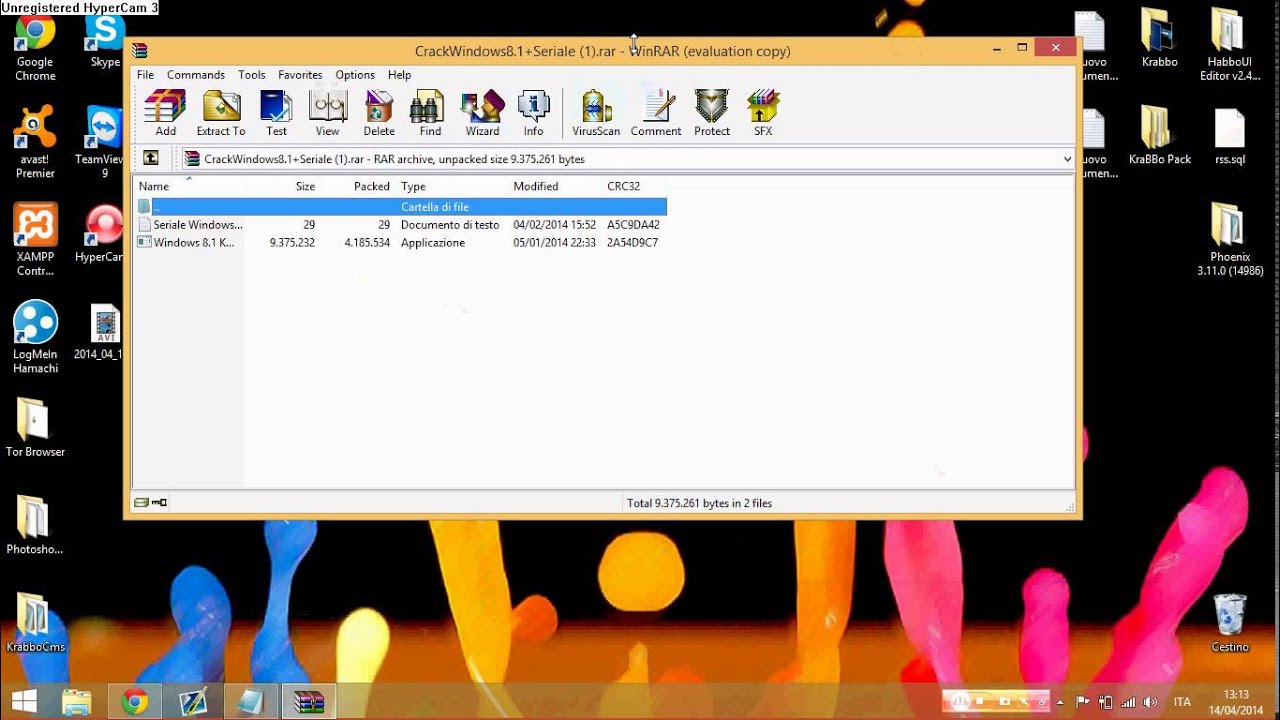Screen dimensions: 1280x720
Task: Select the parent folder '..' row
Action: (400, 206)
